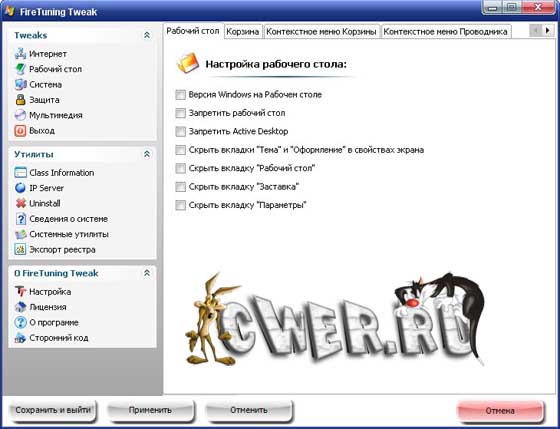This screenshot has height=429, width=560.
Task: Collapse the Утилиты panel section
Action: tap(147, 154)
